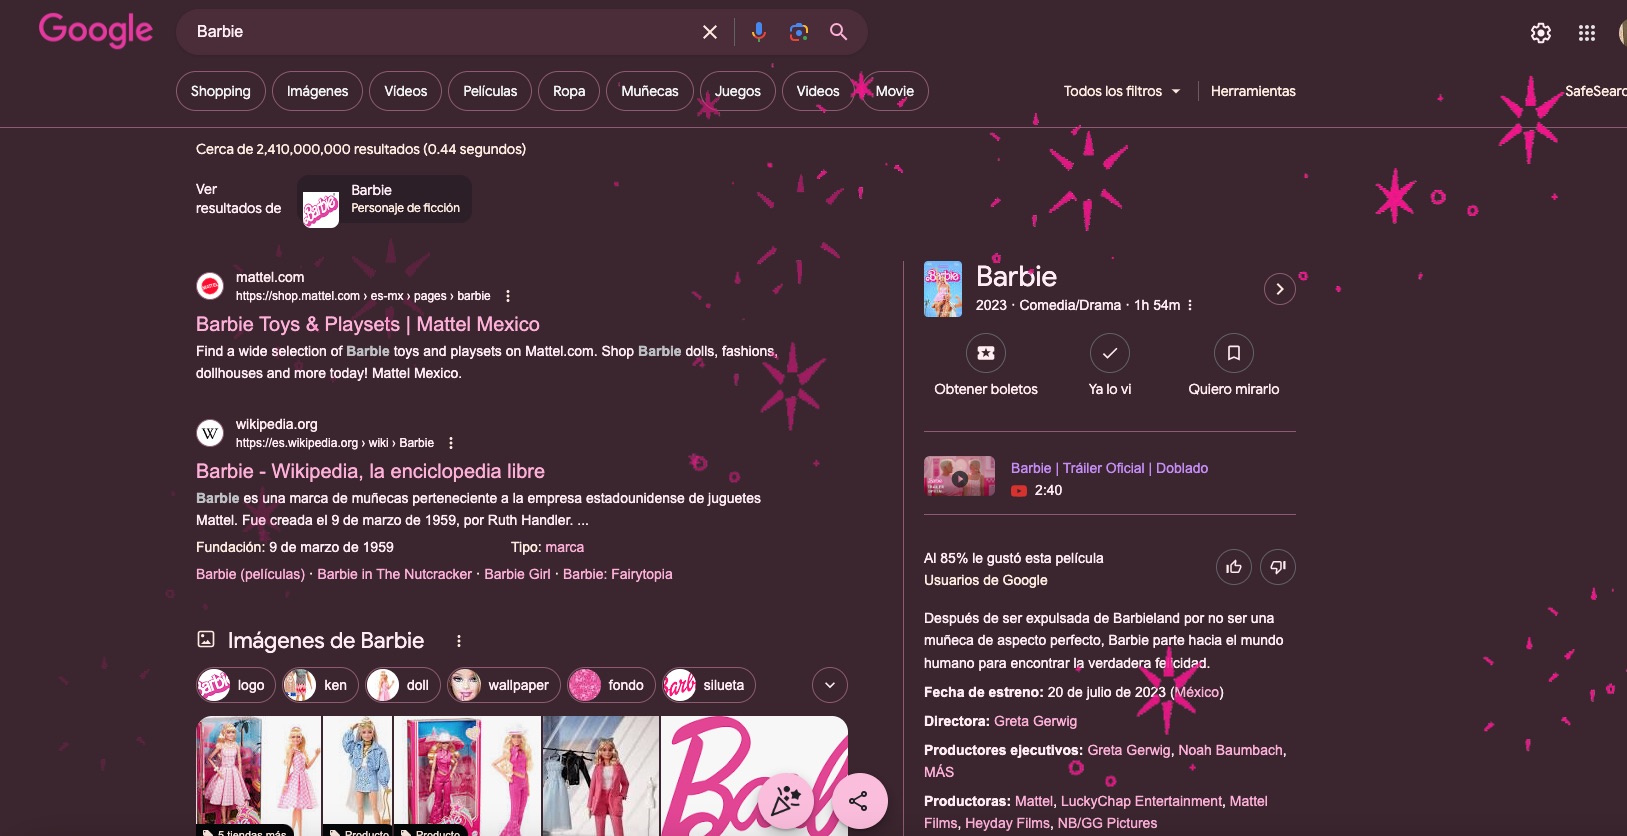Image resolution: width=1627 pixels, height=836 pixels.
Task: Expand more image filter chips
Action: pyautogui.click(x=829, y=685)
